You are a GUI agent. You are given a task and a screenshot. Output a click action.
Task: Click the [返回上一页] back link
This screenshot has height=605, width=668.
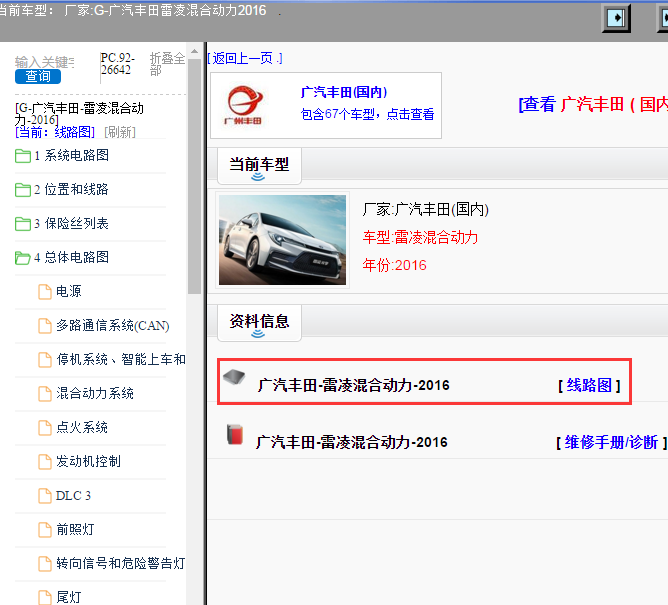tap(245, 58)
